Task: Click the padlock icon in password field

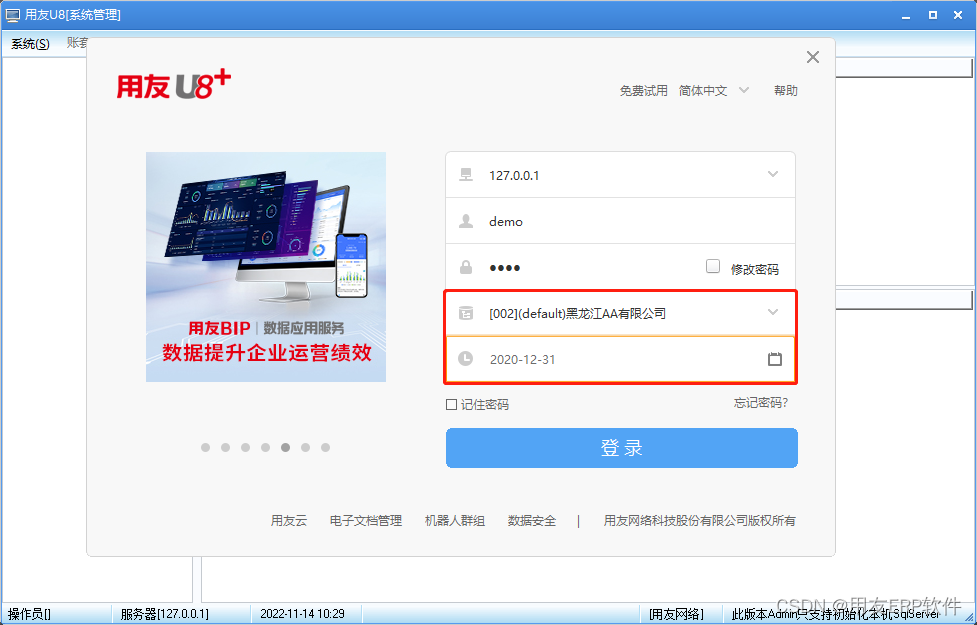Action: 465,267
